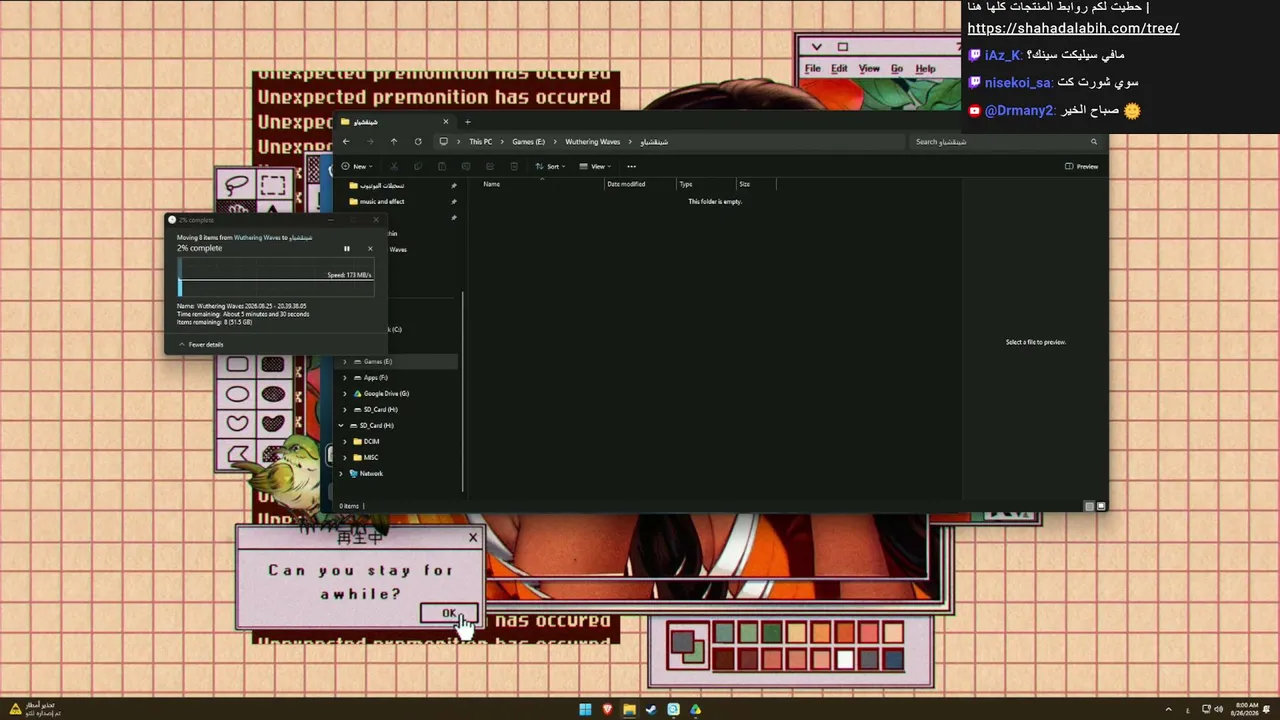
Task: Select Apps (F:) in navigation pane
Action: 376,378
